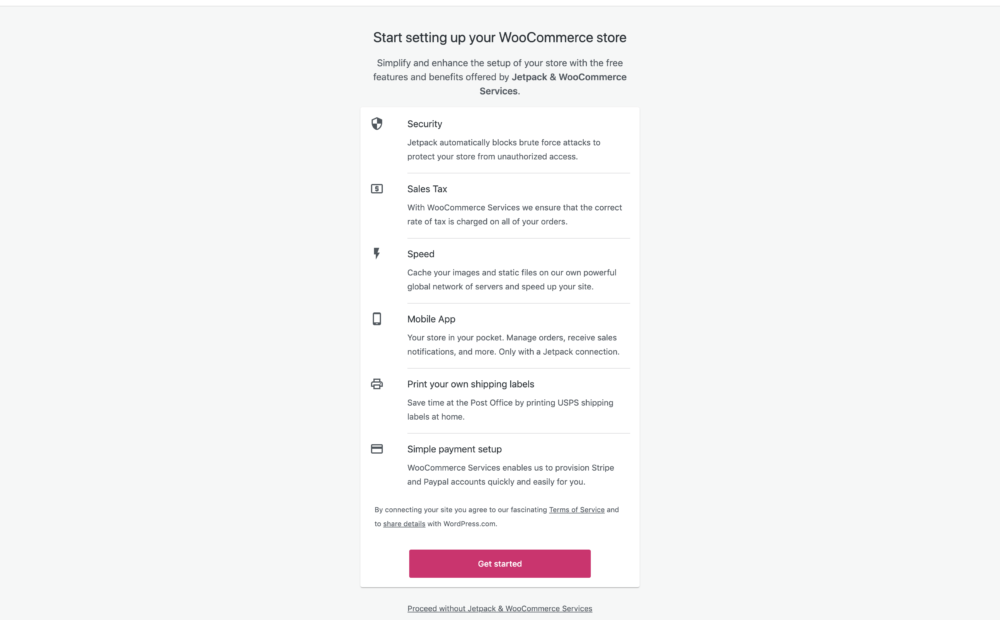Click the Sales Tax dollar icon
The height and width of the screenshot is (620, 1000).
[x=377, y=189]
